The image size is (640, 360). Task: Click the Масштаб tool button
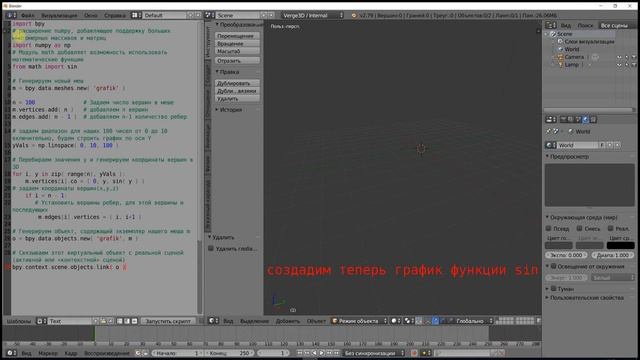pos(237,51)
